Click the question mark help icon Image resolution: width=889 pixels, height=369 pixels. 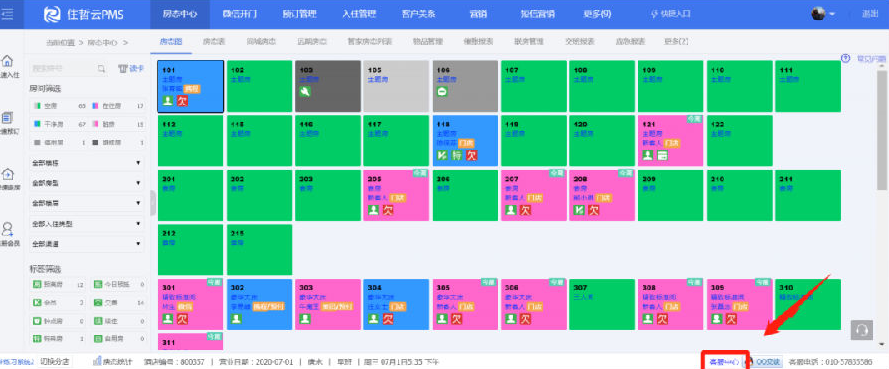845,58
